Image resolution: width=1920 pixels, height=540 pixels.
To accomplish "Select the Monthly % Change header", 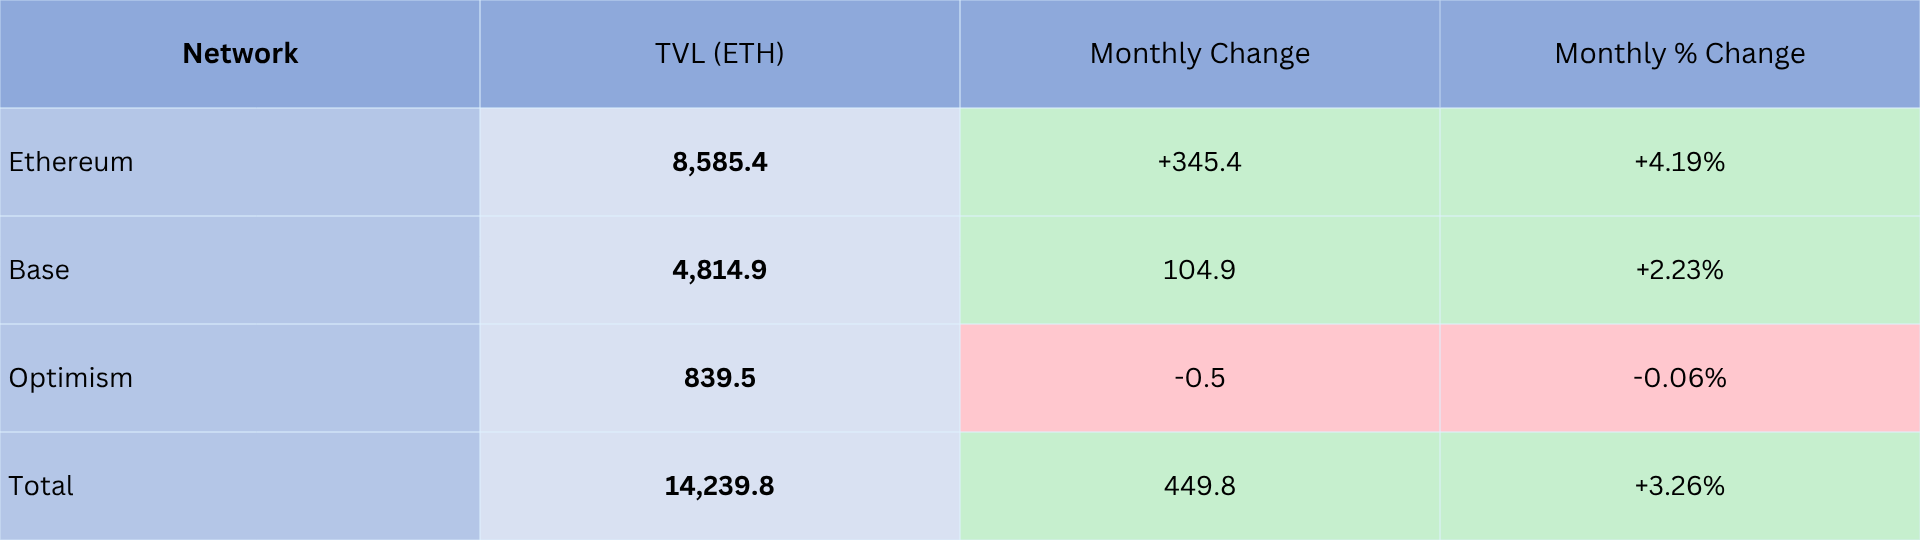I will tap(1679, 54).
